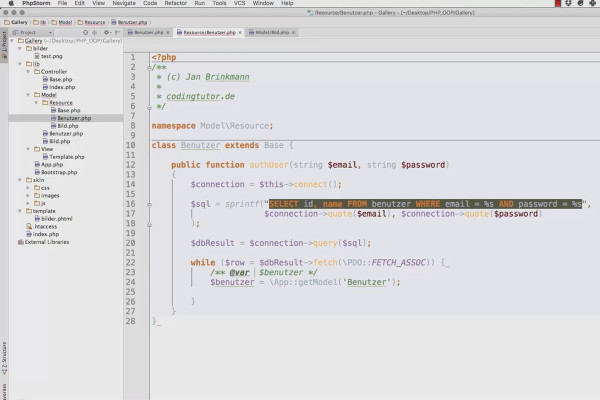
Task: Click the Gallery folder icon in breadcrumb
Action: click(x=7, y=22)
